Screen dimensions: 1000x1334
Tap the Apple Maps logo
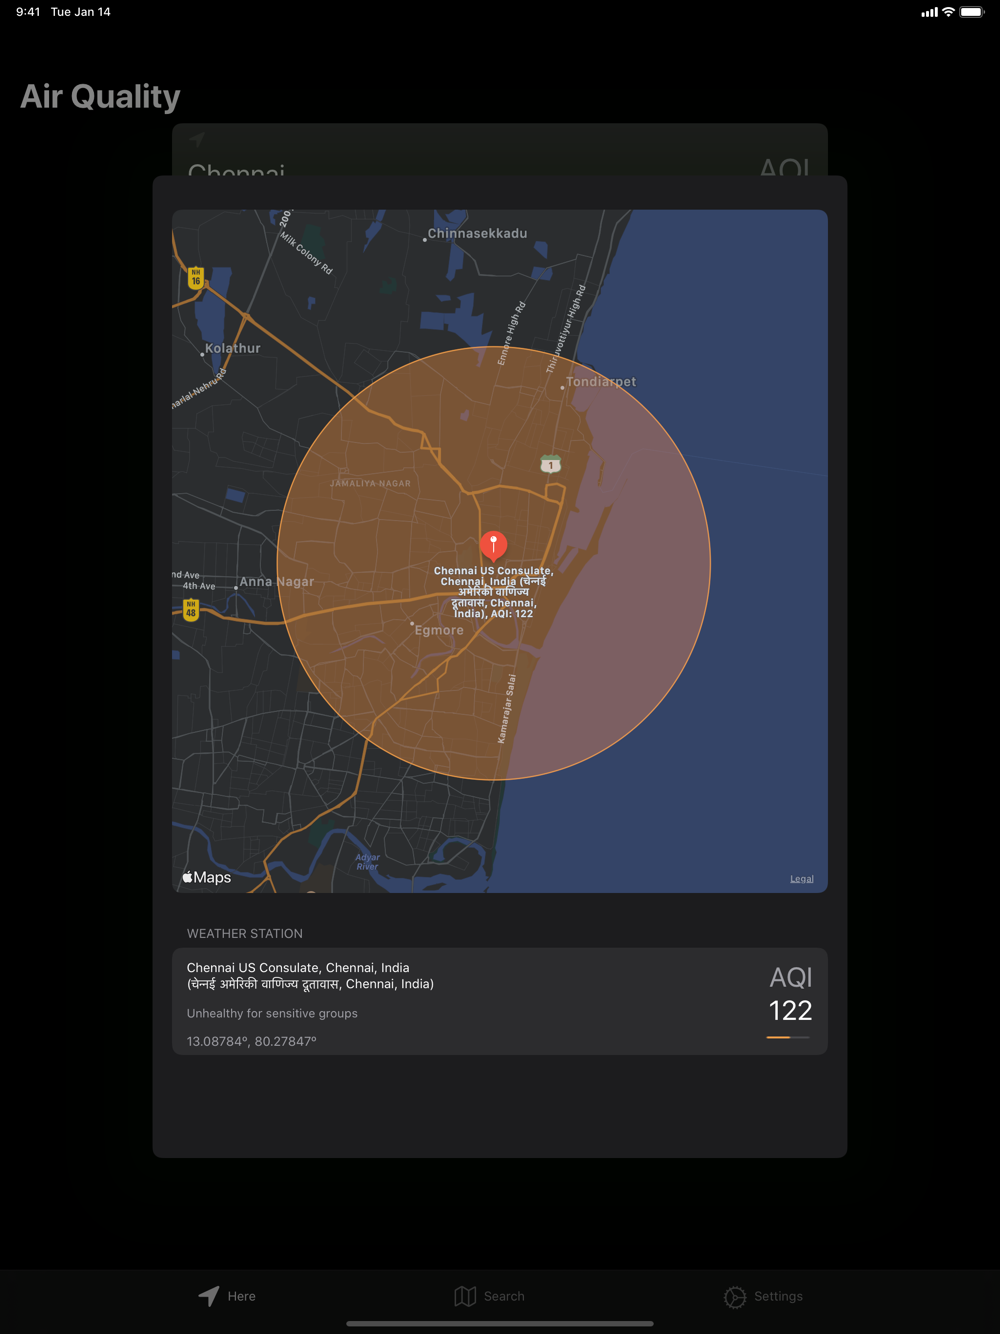(207, 877)
